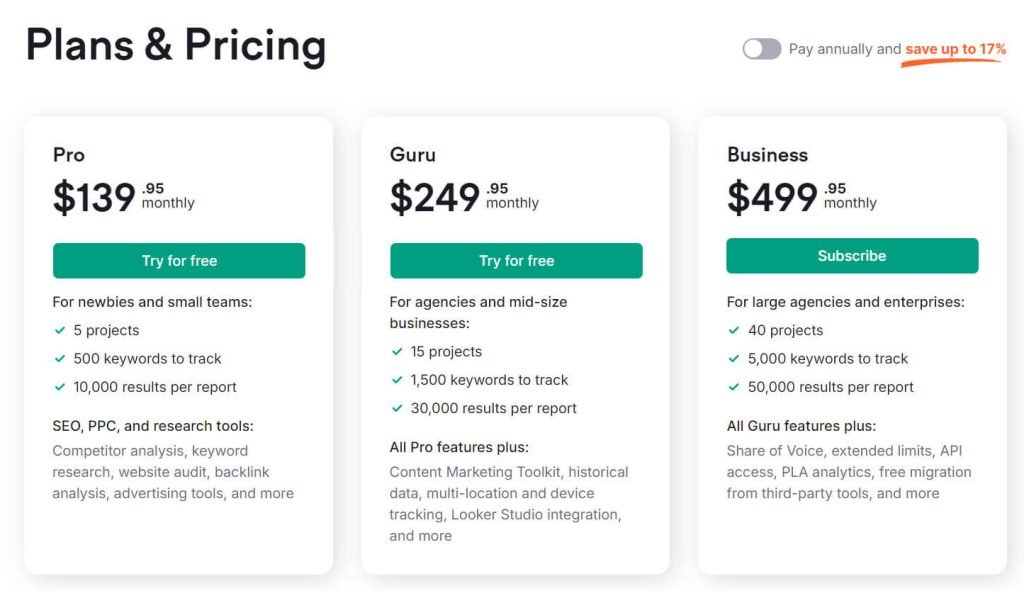The height and width of the screenshot is (591, 1024).
Task: Click the $139.95 monthly price
Action: click(x=123, y=197)
